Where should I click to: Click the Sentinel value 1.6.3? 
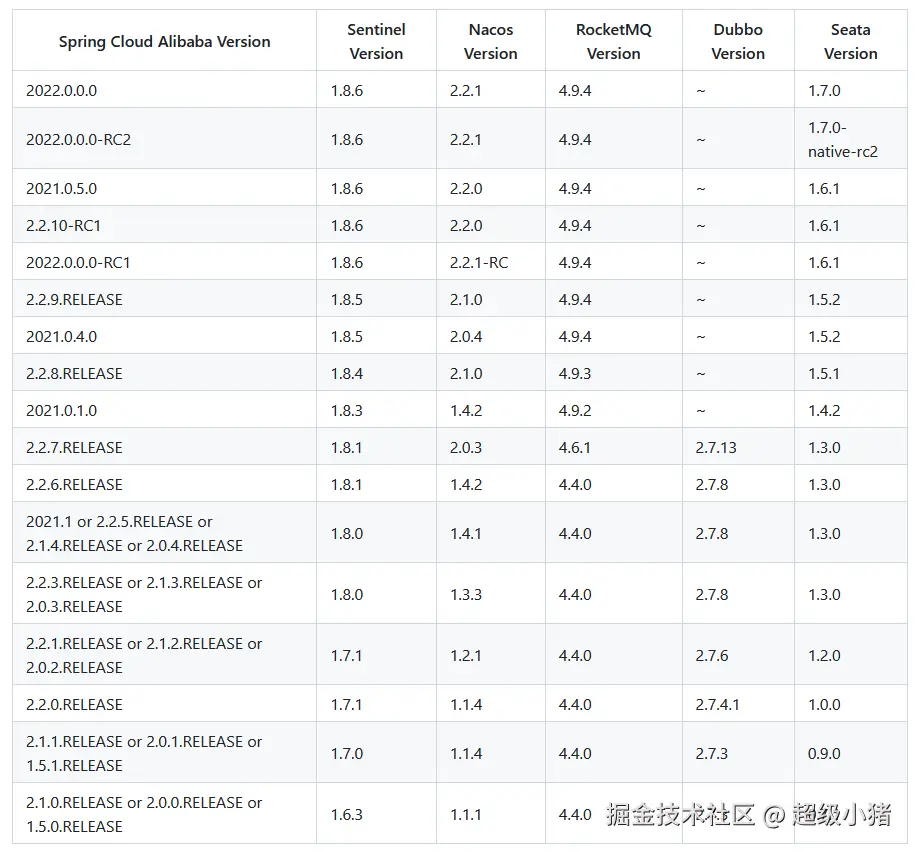(347, 815)
